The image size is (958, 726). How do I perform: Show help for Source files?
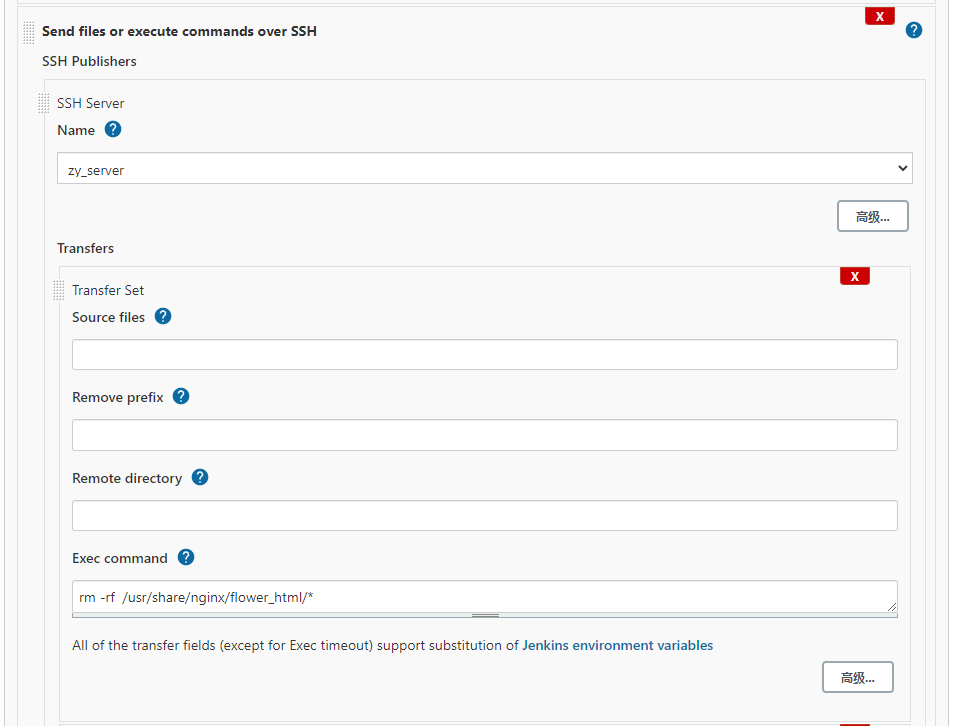tap(163, 316)
